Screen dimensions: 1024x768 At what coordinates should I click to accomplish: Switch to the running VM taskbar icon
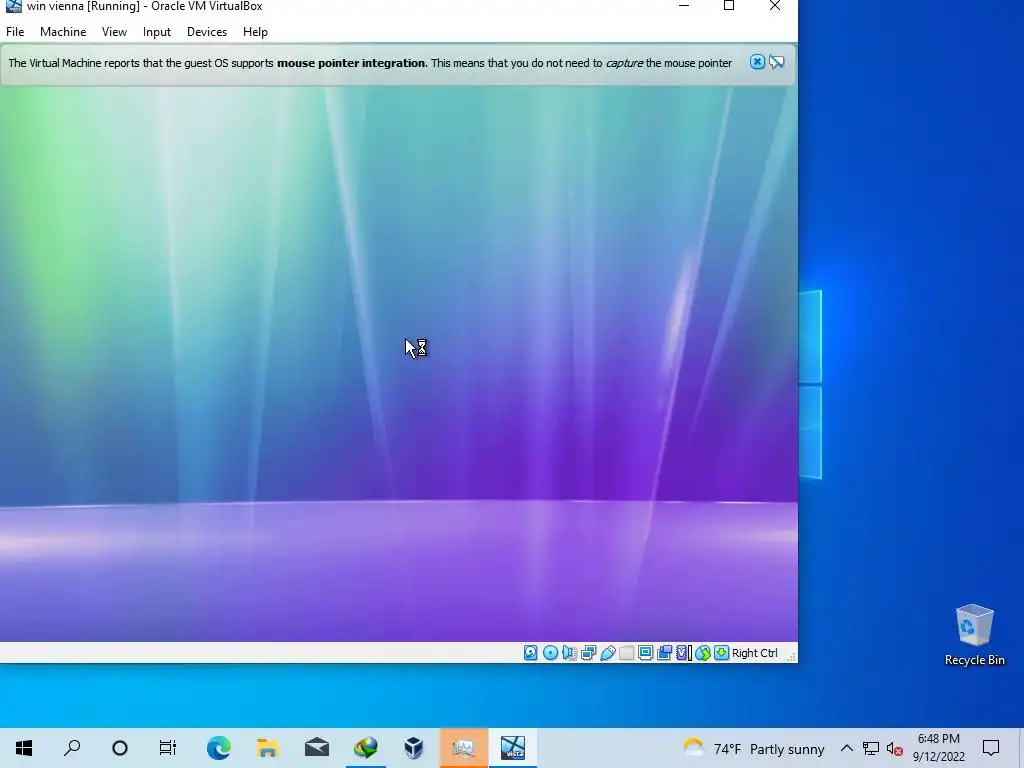click(513, 748)
